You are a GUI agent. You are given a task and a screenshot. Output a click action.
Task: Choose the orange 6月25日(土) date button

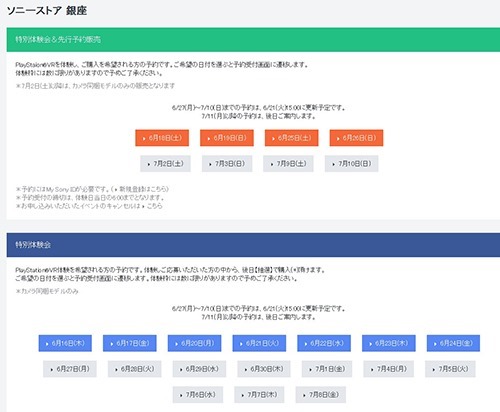click(x=291, y=138)
